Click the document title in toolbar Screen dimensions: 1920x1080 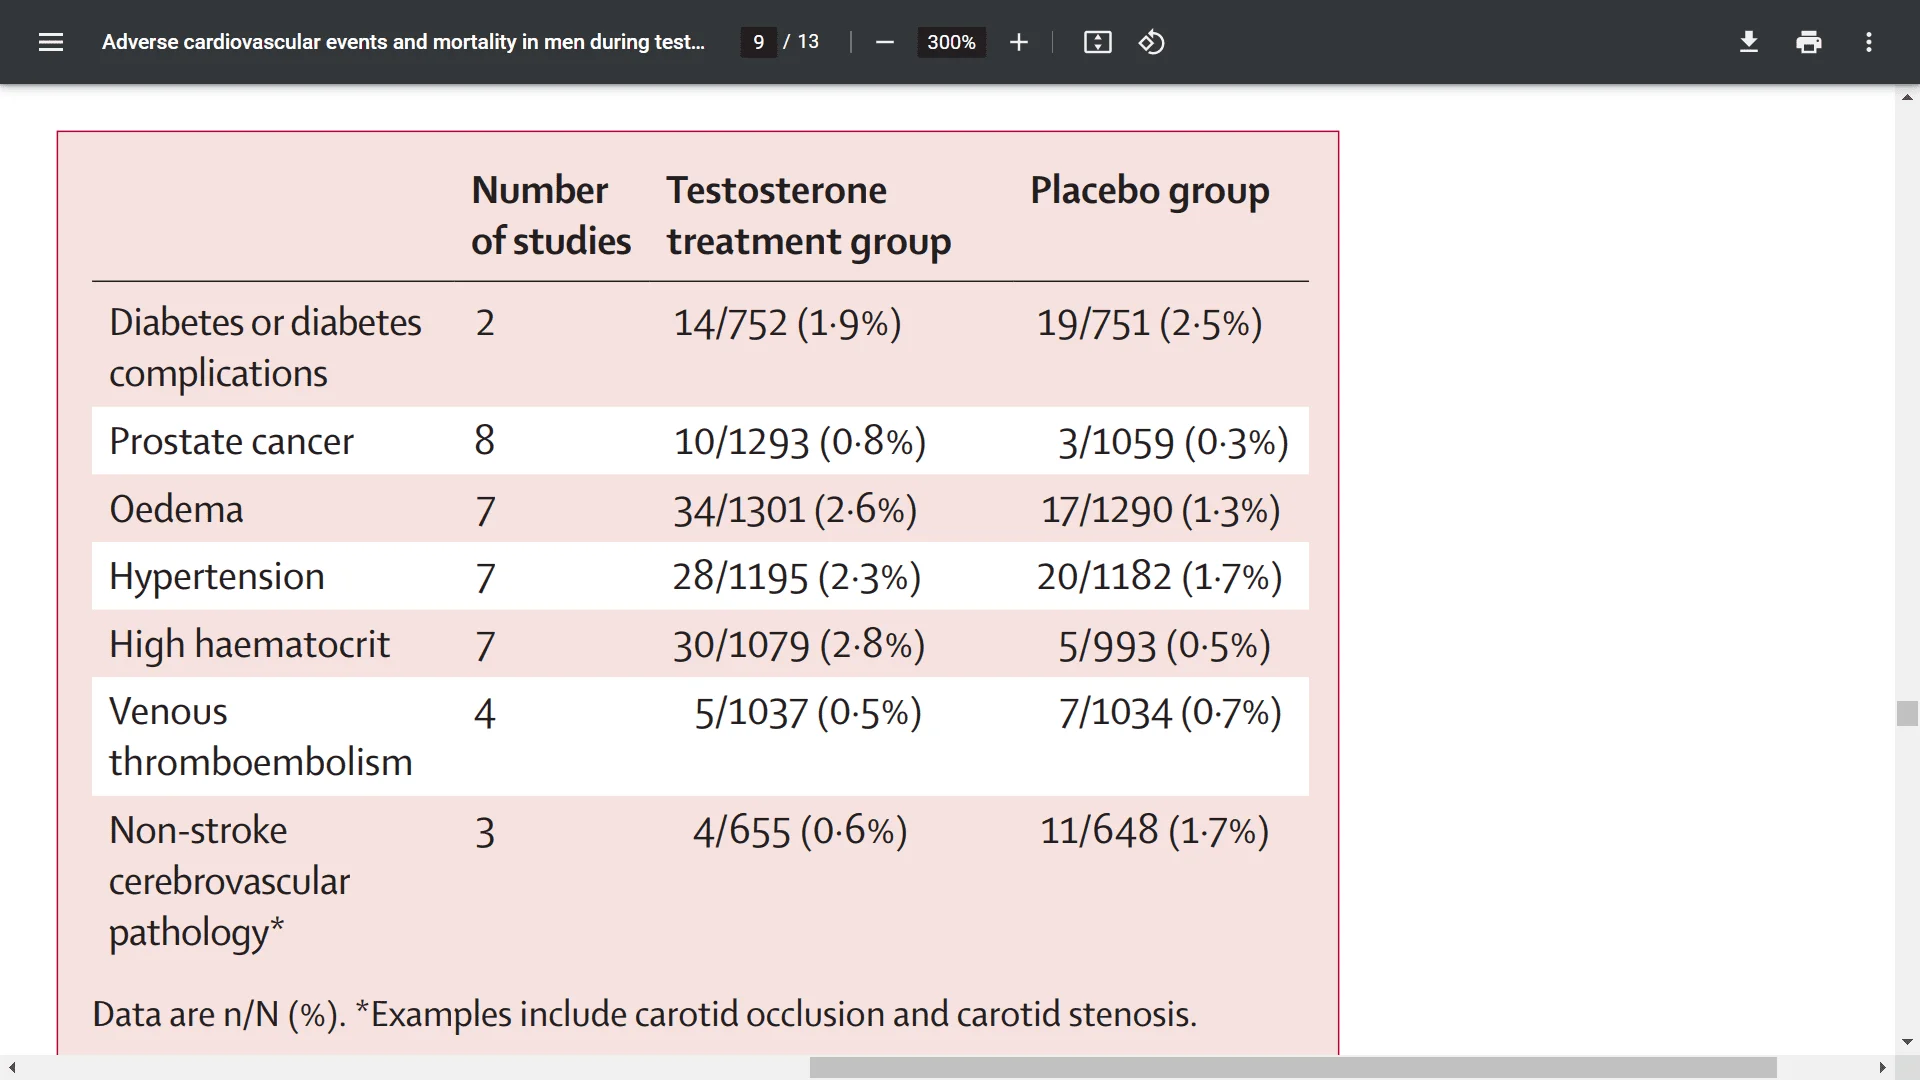coord(403,42)
